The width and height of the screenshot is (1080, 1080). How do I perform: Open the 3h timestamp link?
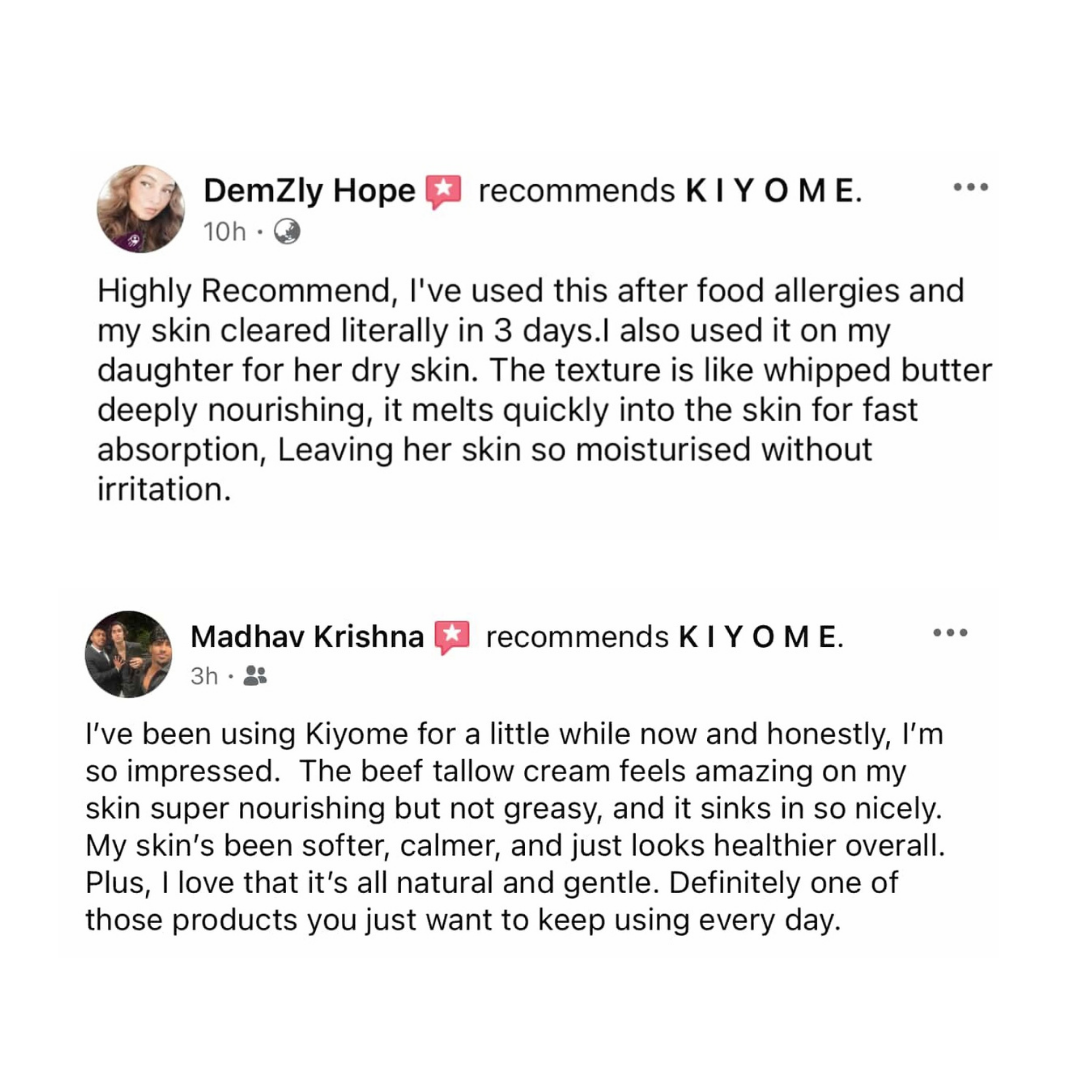[205, 676]
